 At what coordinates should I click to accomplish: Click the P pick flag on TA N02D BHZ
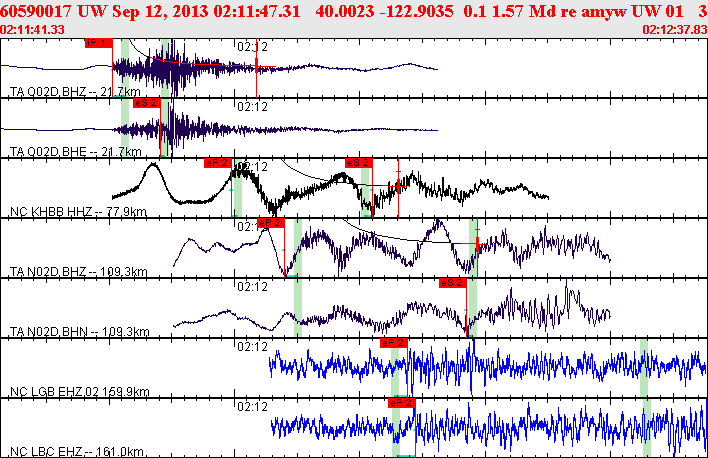pos(271,223)
